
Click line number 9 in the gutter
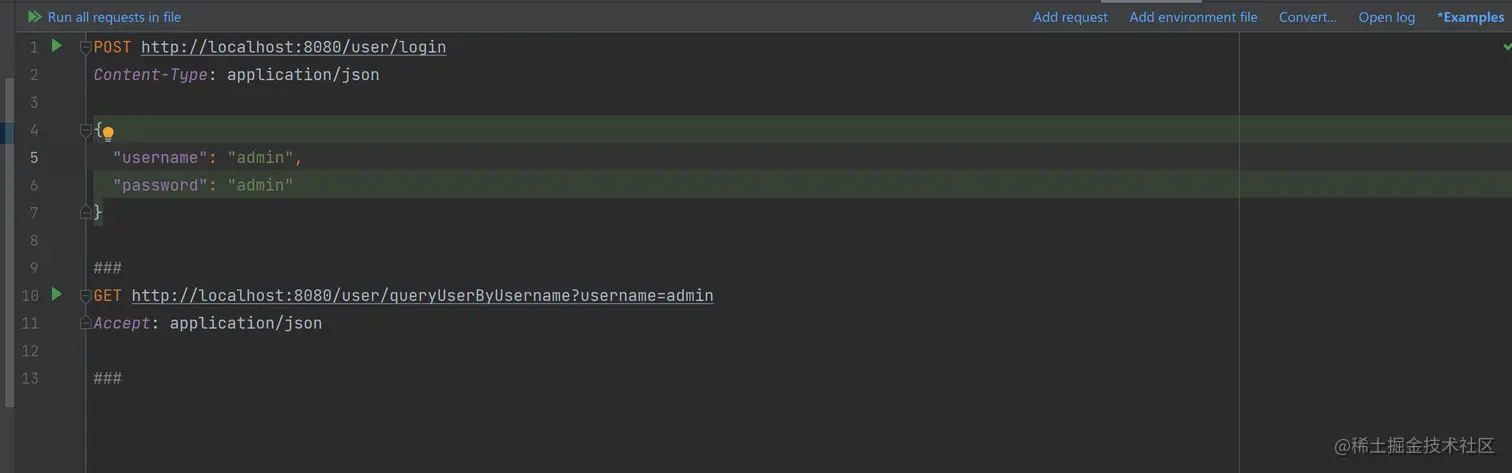(x=34, y=268)
